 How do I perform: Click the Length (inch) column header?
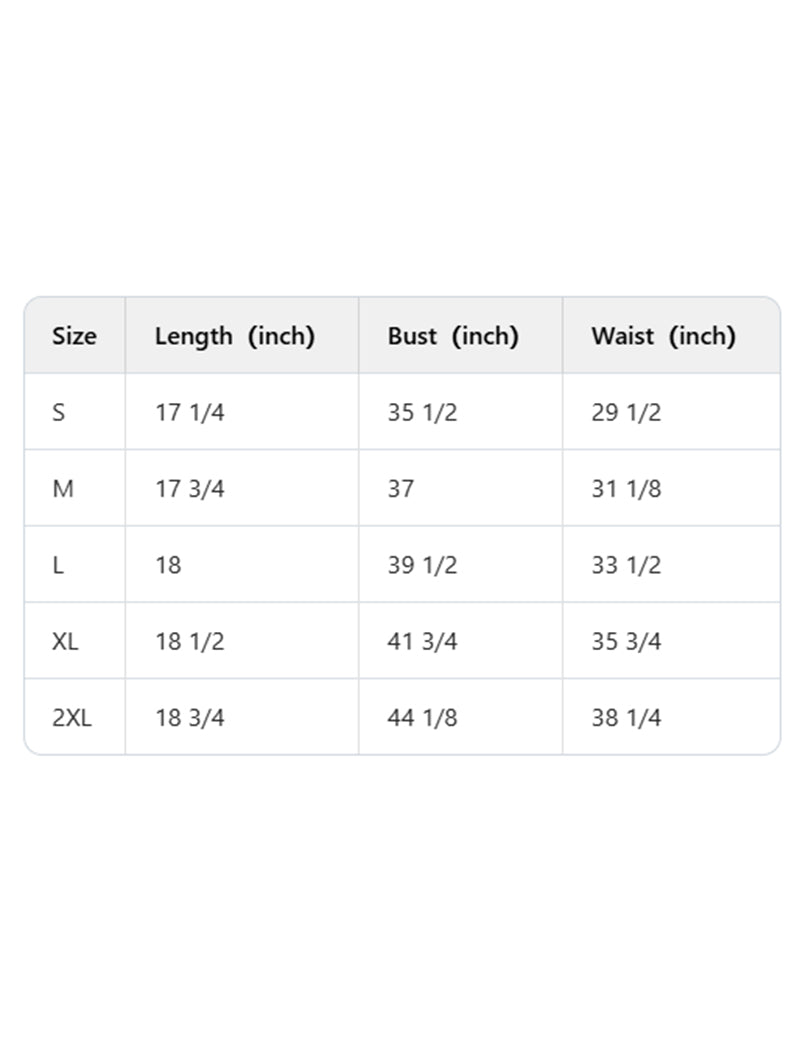tap(235, 336)
